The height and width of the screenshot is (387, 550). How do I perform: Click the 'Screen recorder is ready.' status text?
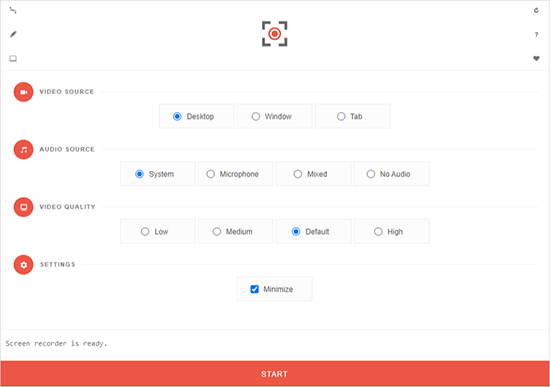pos(56,343)
